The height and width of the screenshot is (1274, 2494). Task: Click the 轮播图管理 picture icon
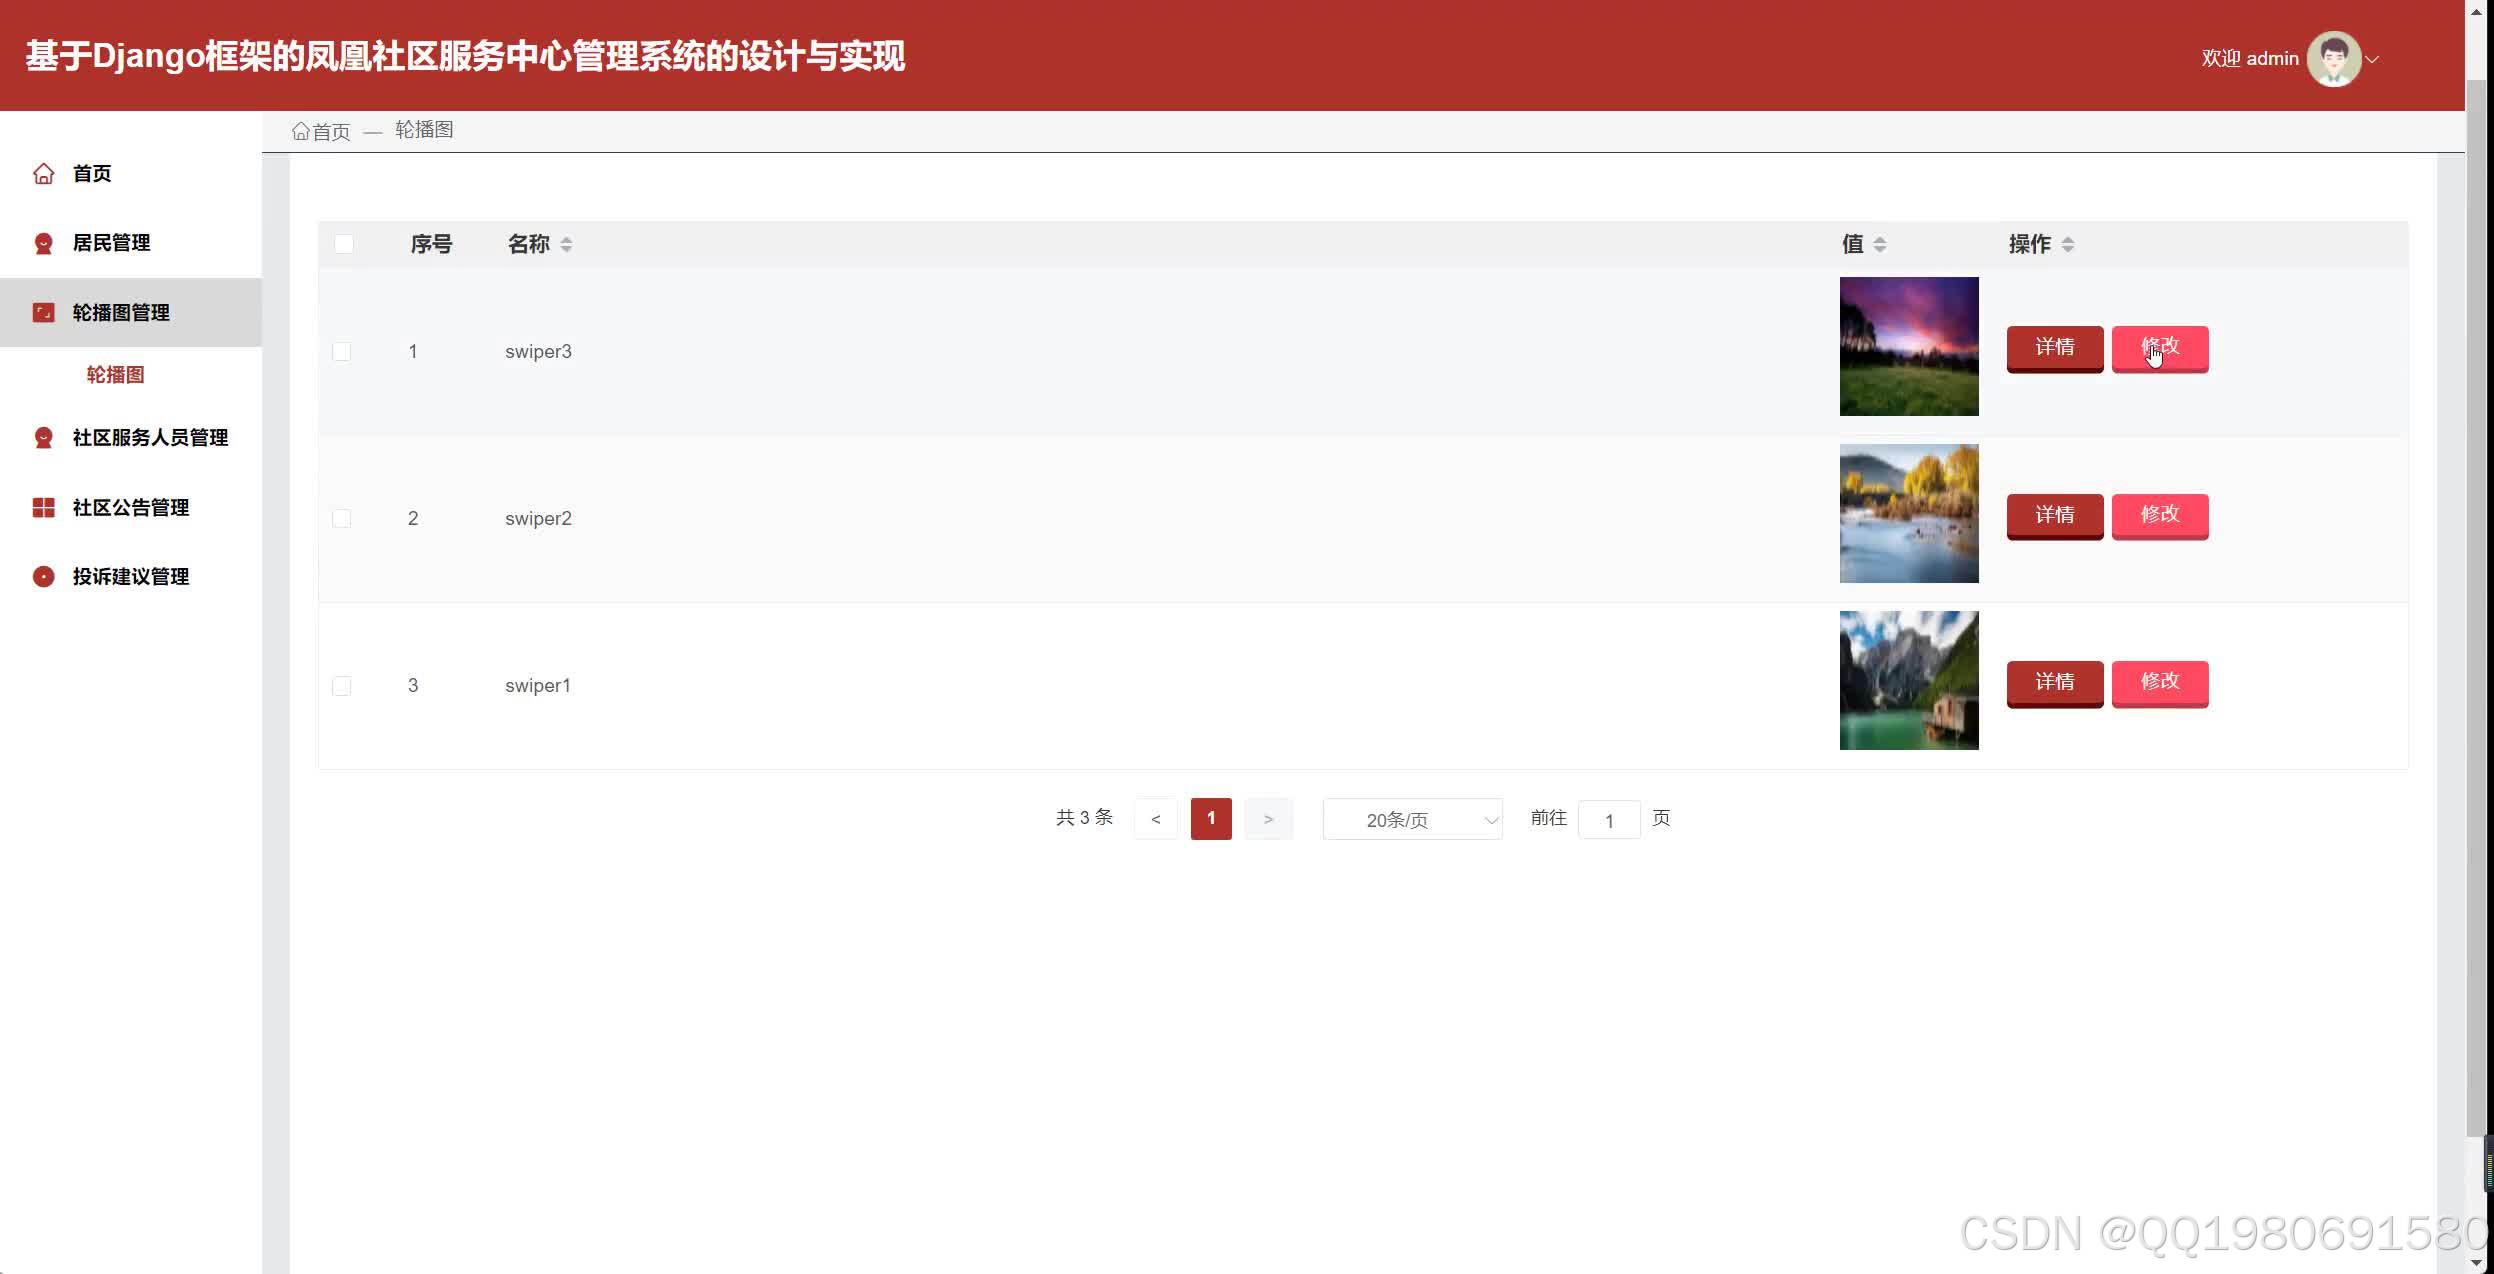tap(43, 313)
